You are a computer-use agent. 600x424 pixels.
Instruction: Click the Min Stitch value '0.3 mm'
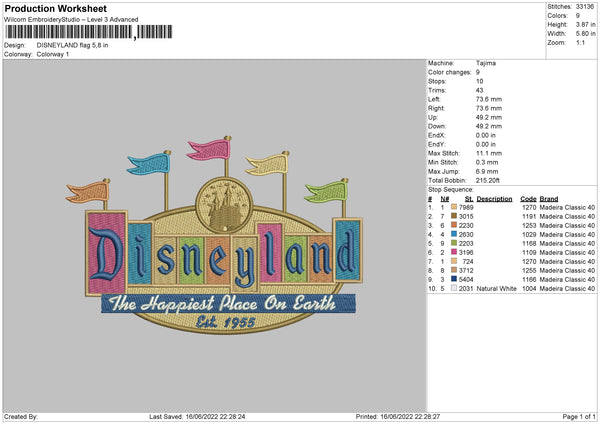click(487, 162)
